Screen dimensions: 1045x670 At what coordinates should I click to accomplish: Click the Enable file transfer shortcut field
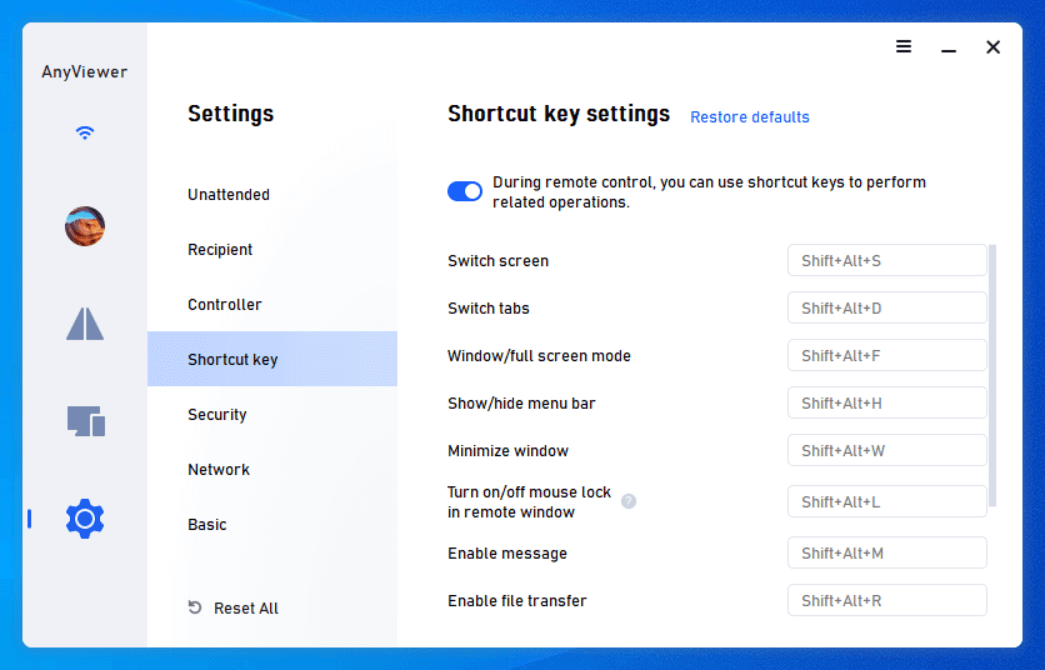pyautogui.click(x=886, y=601)
